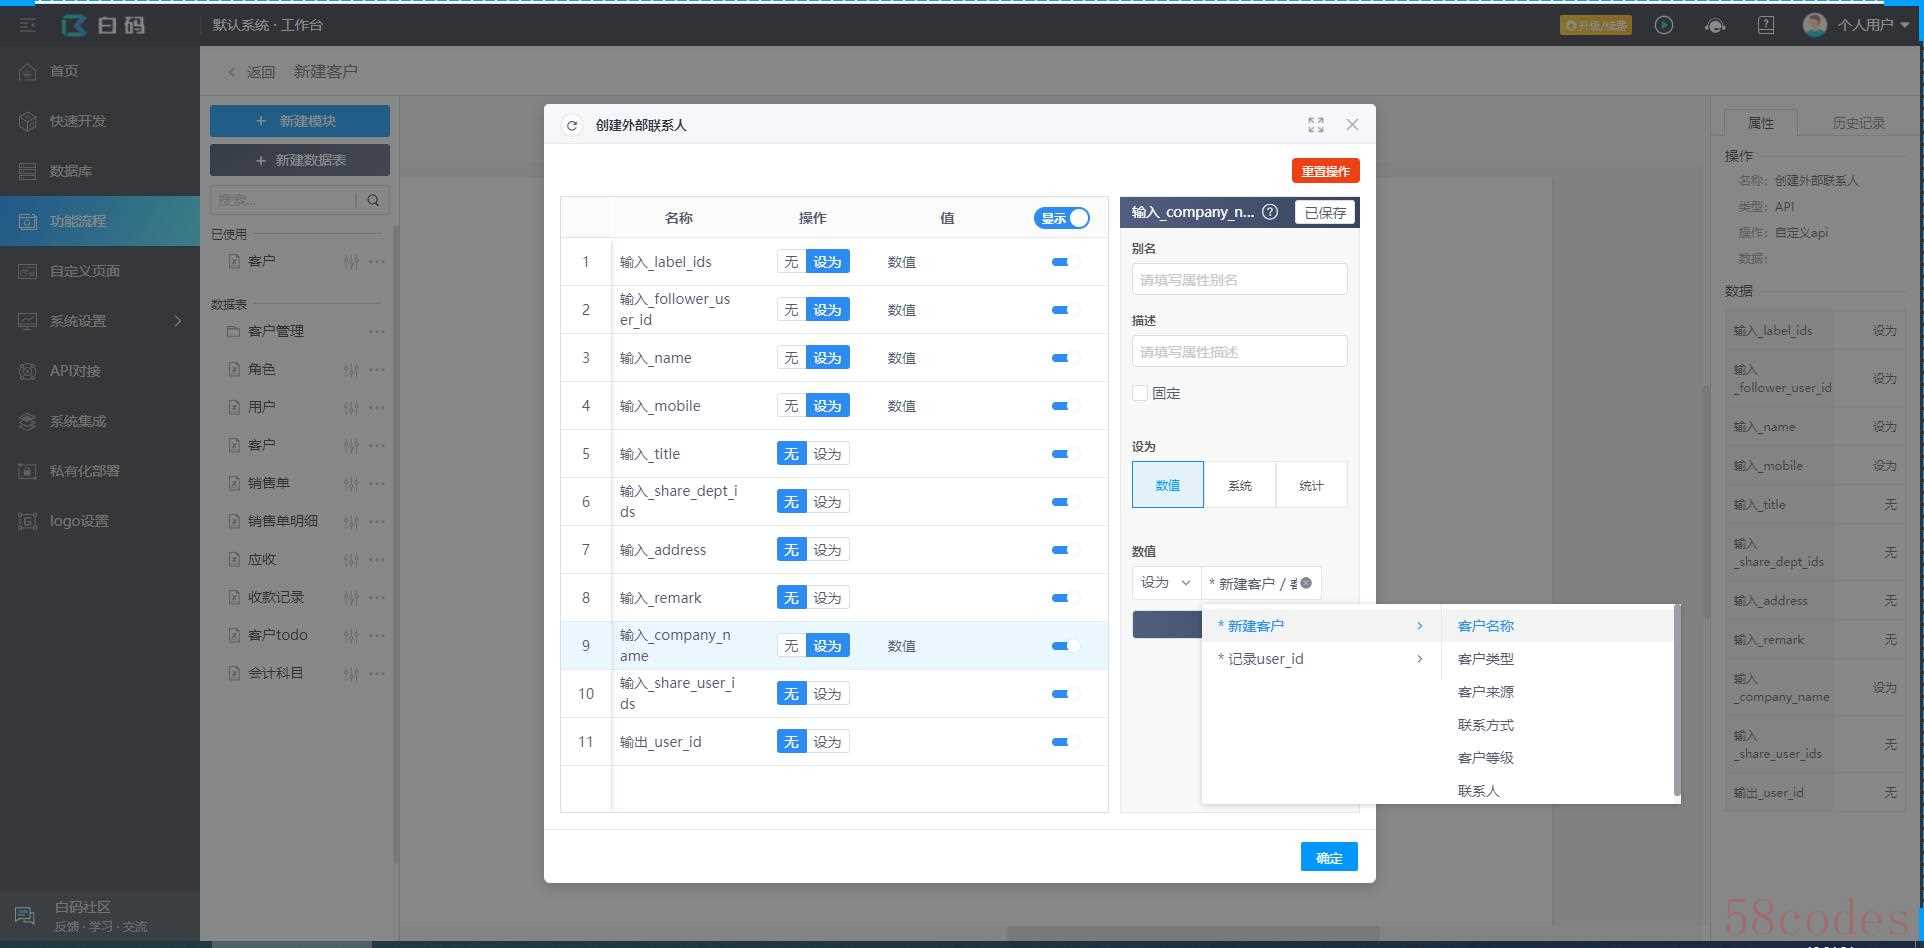Click the sidebar 搜索 input box
This screenshot has width=1924, height=948.
(x=283, y=200)
